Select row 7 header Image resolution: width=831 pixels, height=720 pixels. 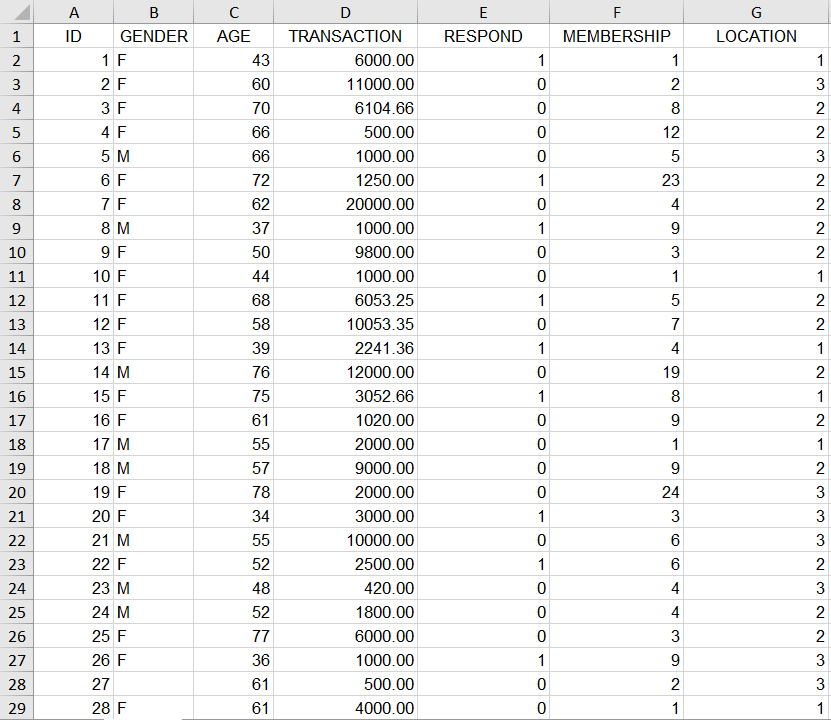tap(16, 180)
